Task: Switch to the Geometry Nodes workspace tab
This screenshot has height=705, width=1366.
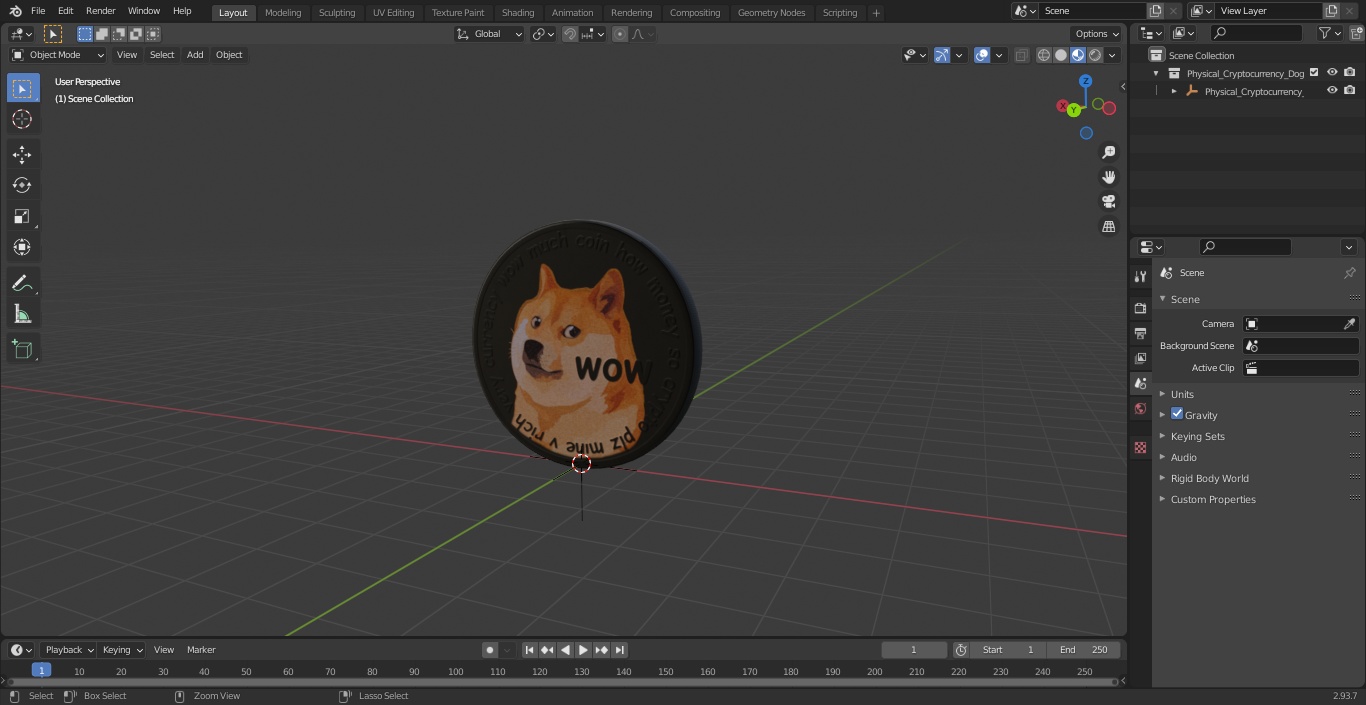Action: click(771, 12)
